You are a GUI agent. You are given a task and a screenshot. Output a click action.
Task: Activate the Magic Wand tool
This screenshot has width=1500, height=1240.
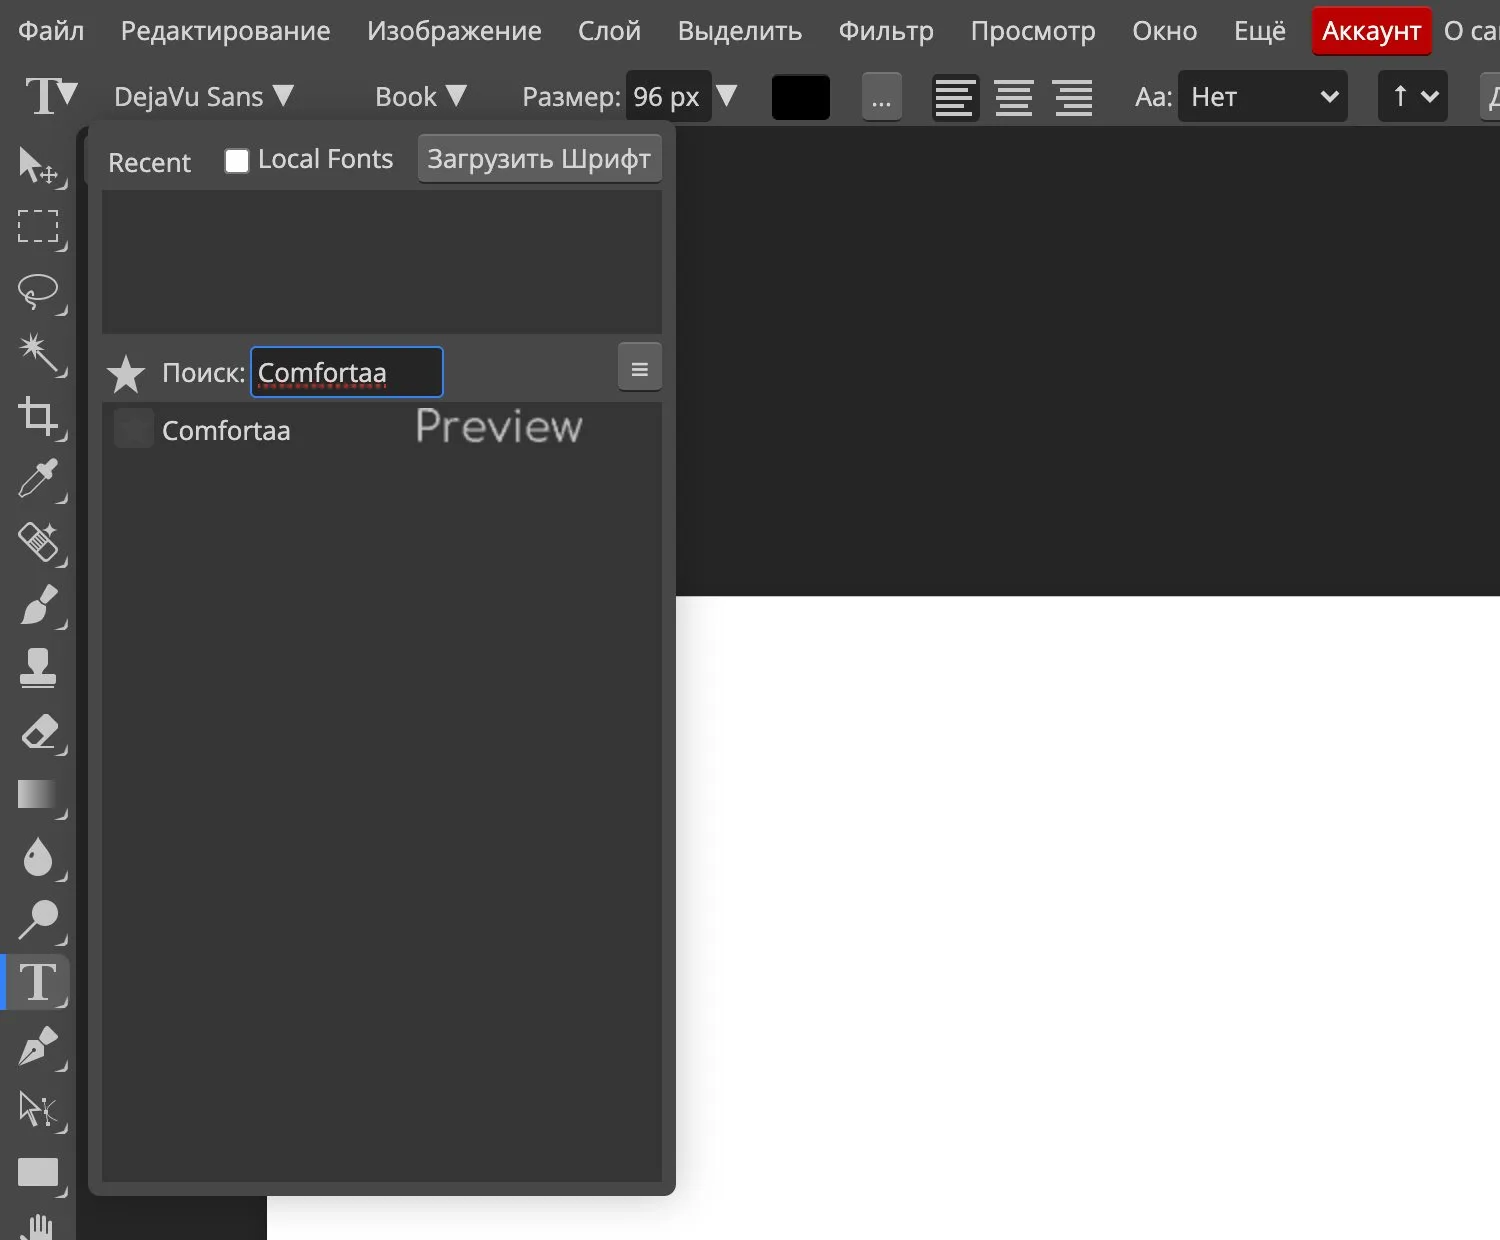[38, 353]
